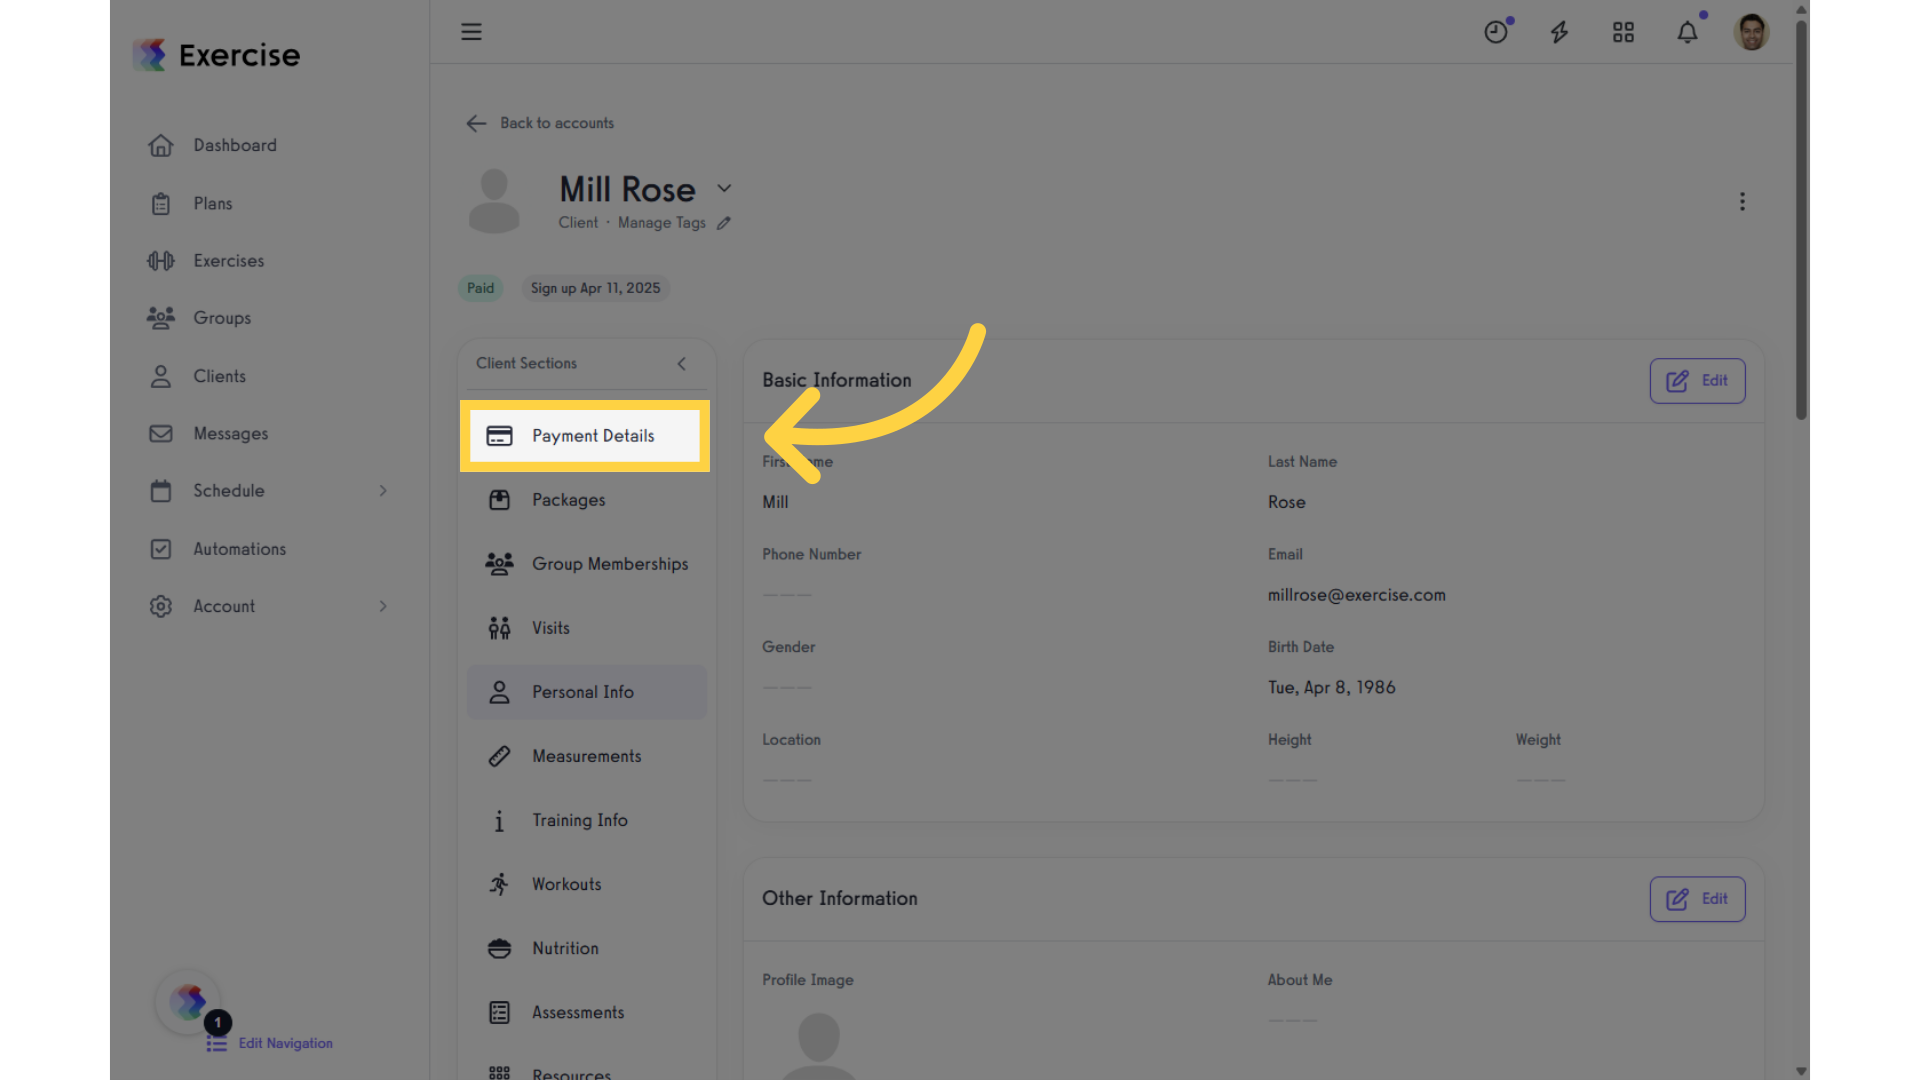Open the lightning quick actions icon

(x=1559, y=32)
